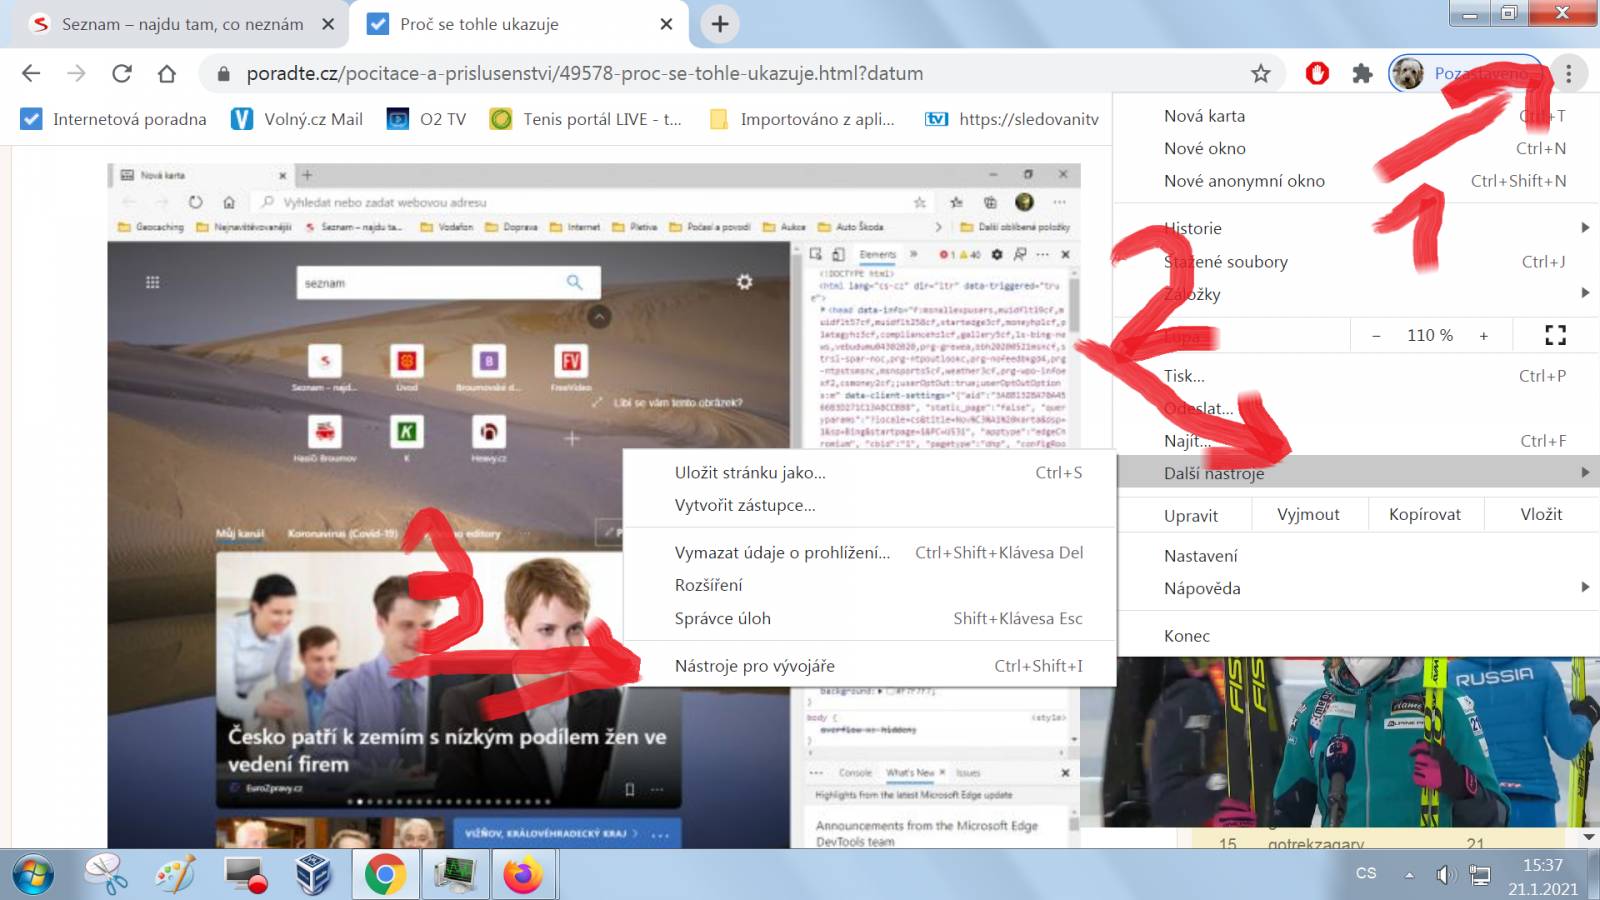Select Nové anonymní okno

coord(1355,181)
